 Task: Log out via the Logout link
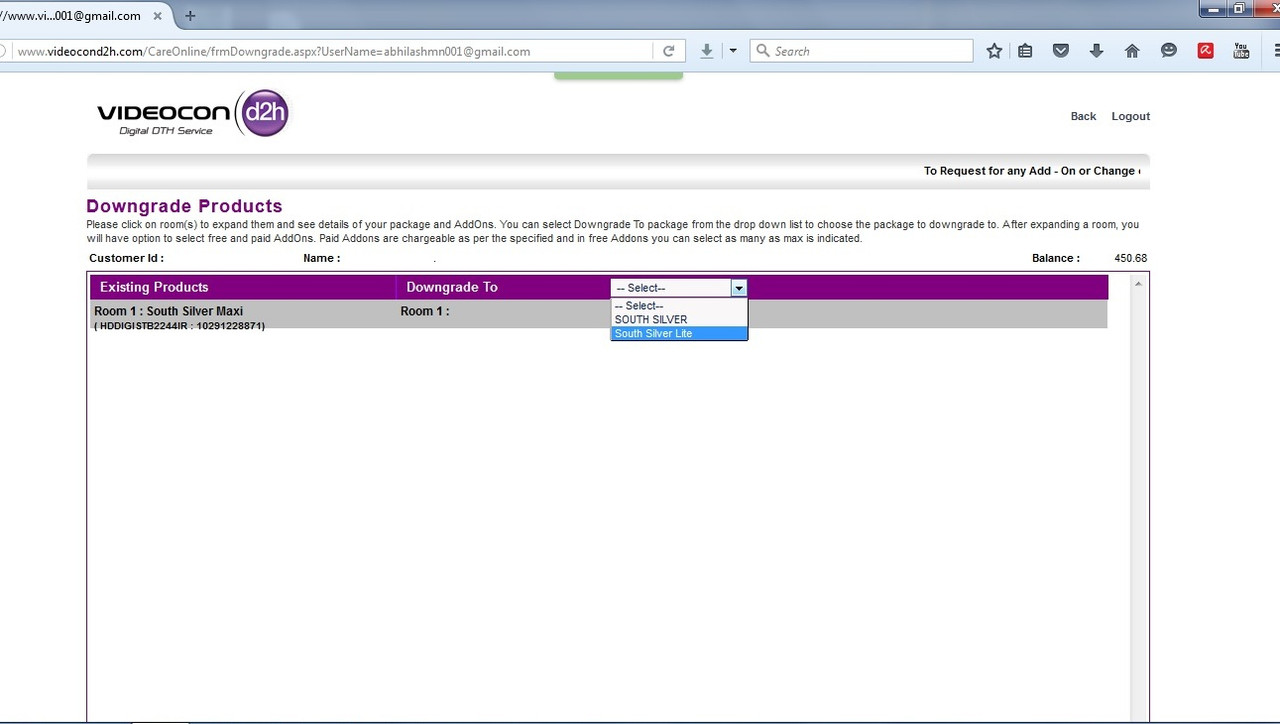click(1131, 116)
